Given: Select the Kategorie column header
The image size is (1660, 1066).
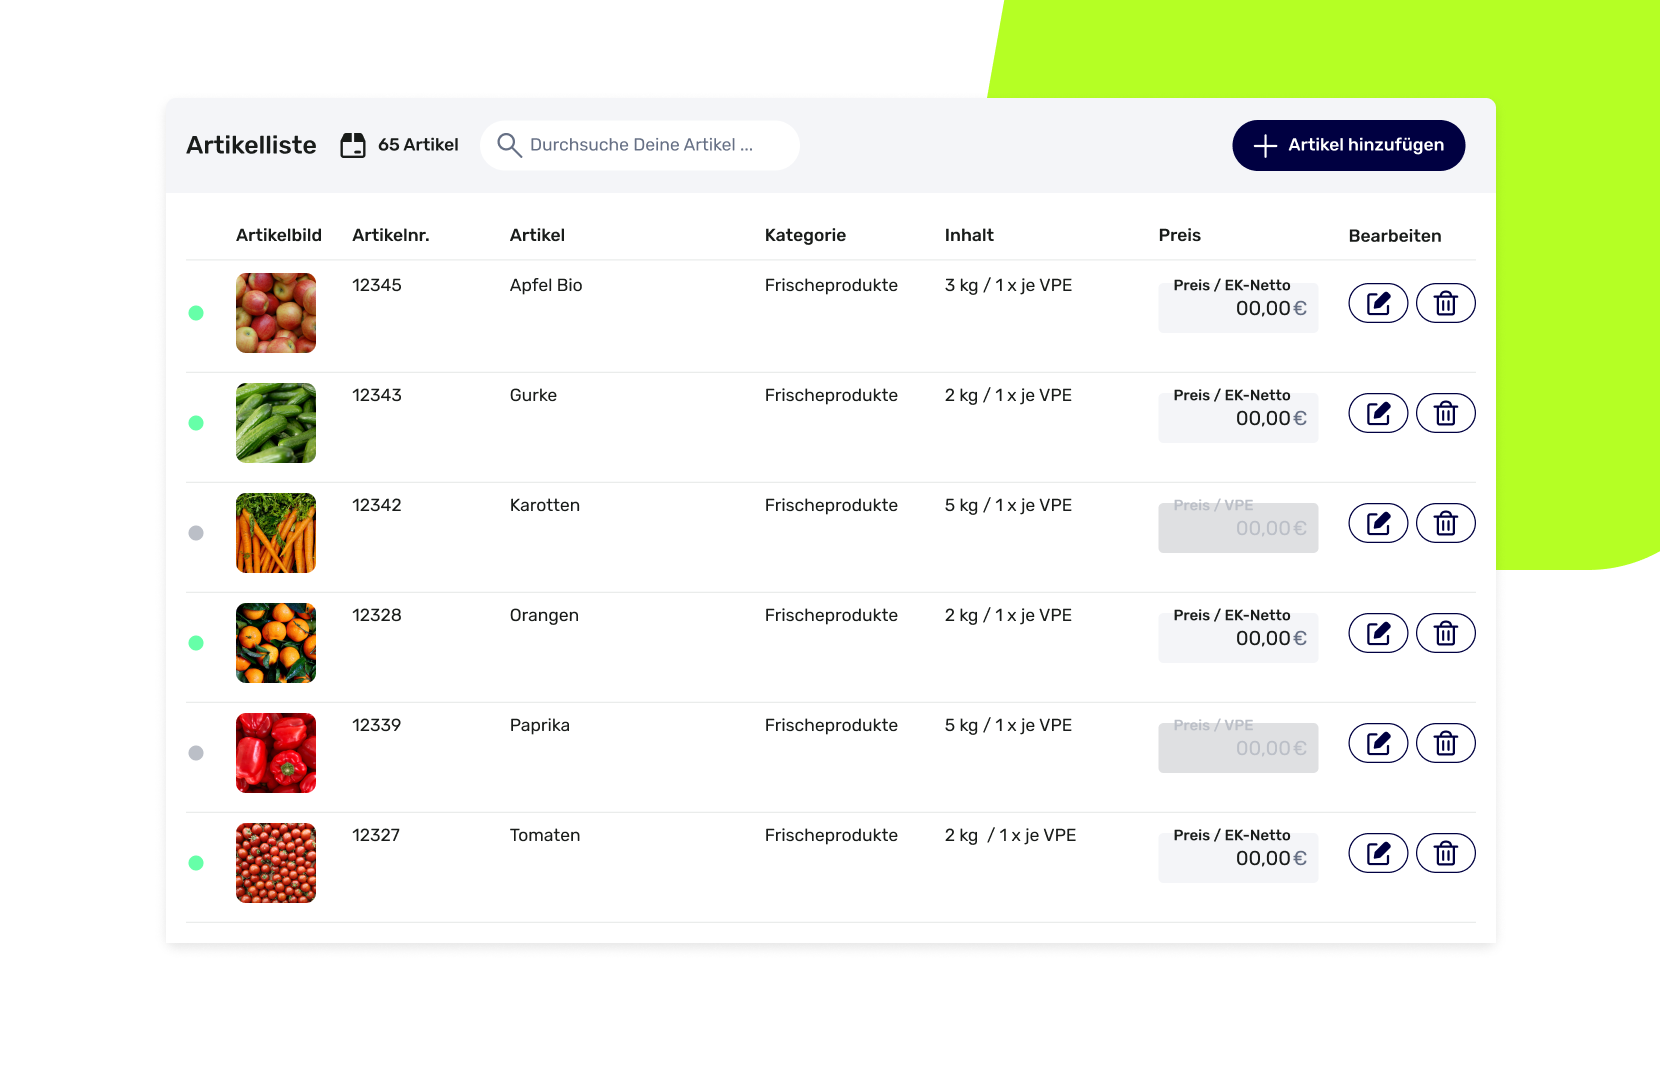Looking at the screenshot, I should point(806,235).
